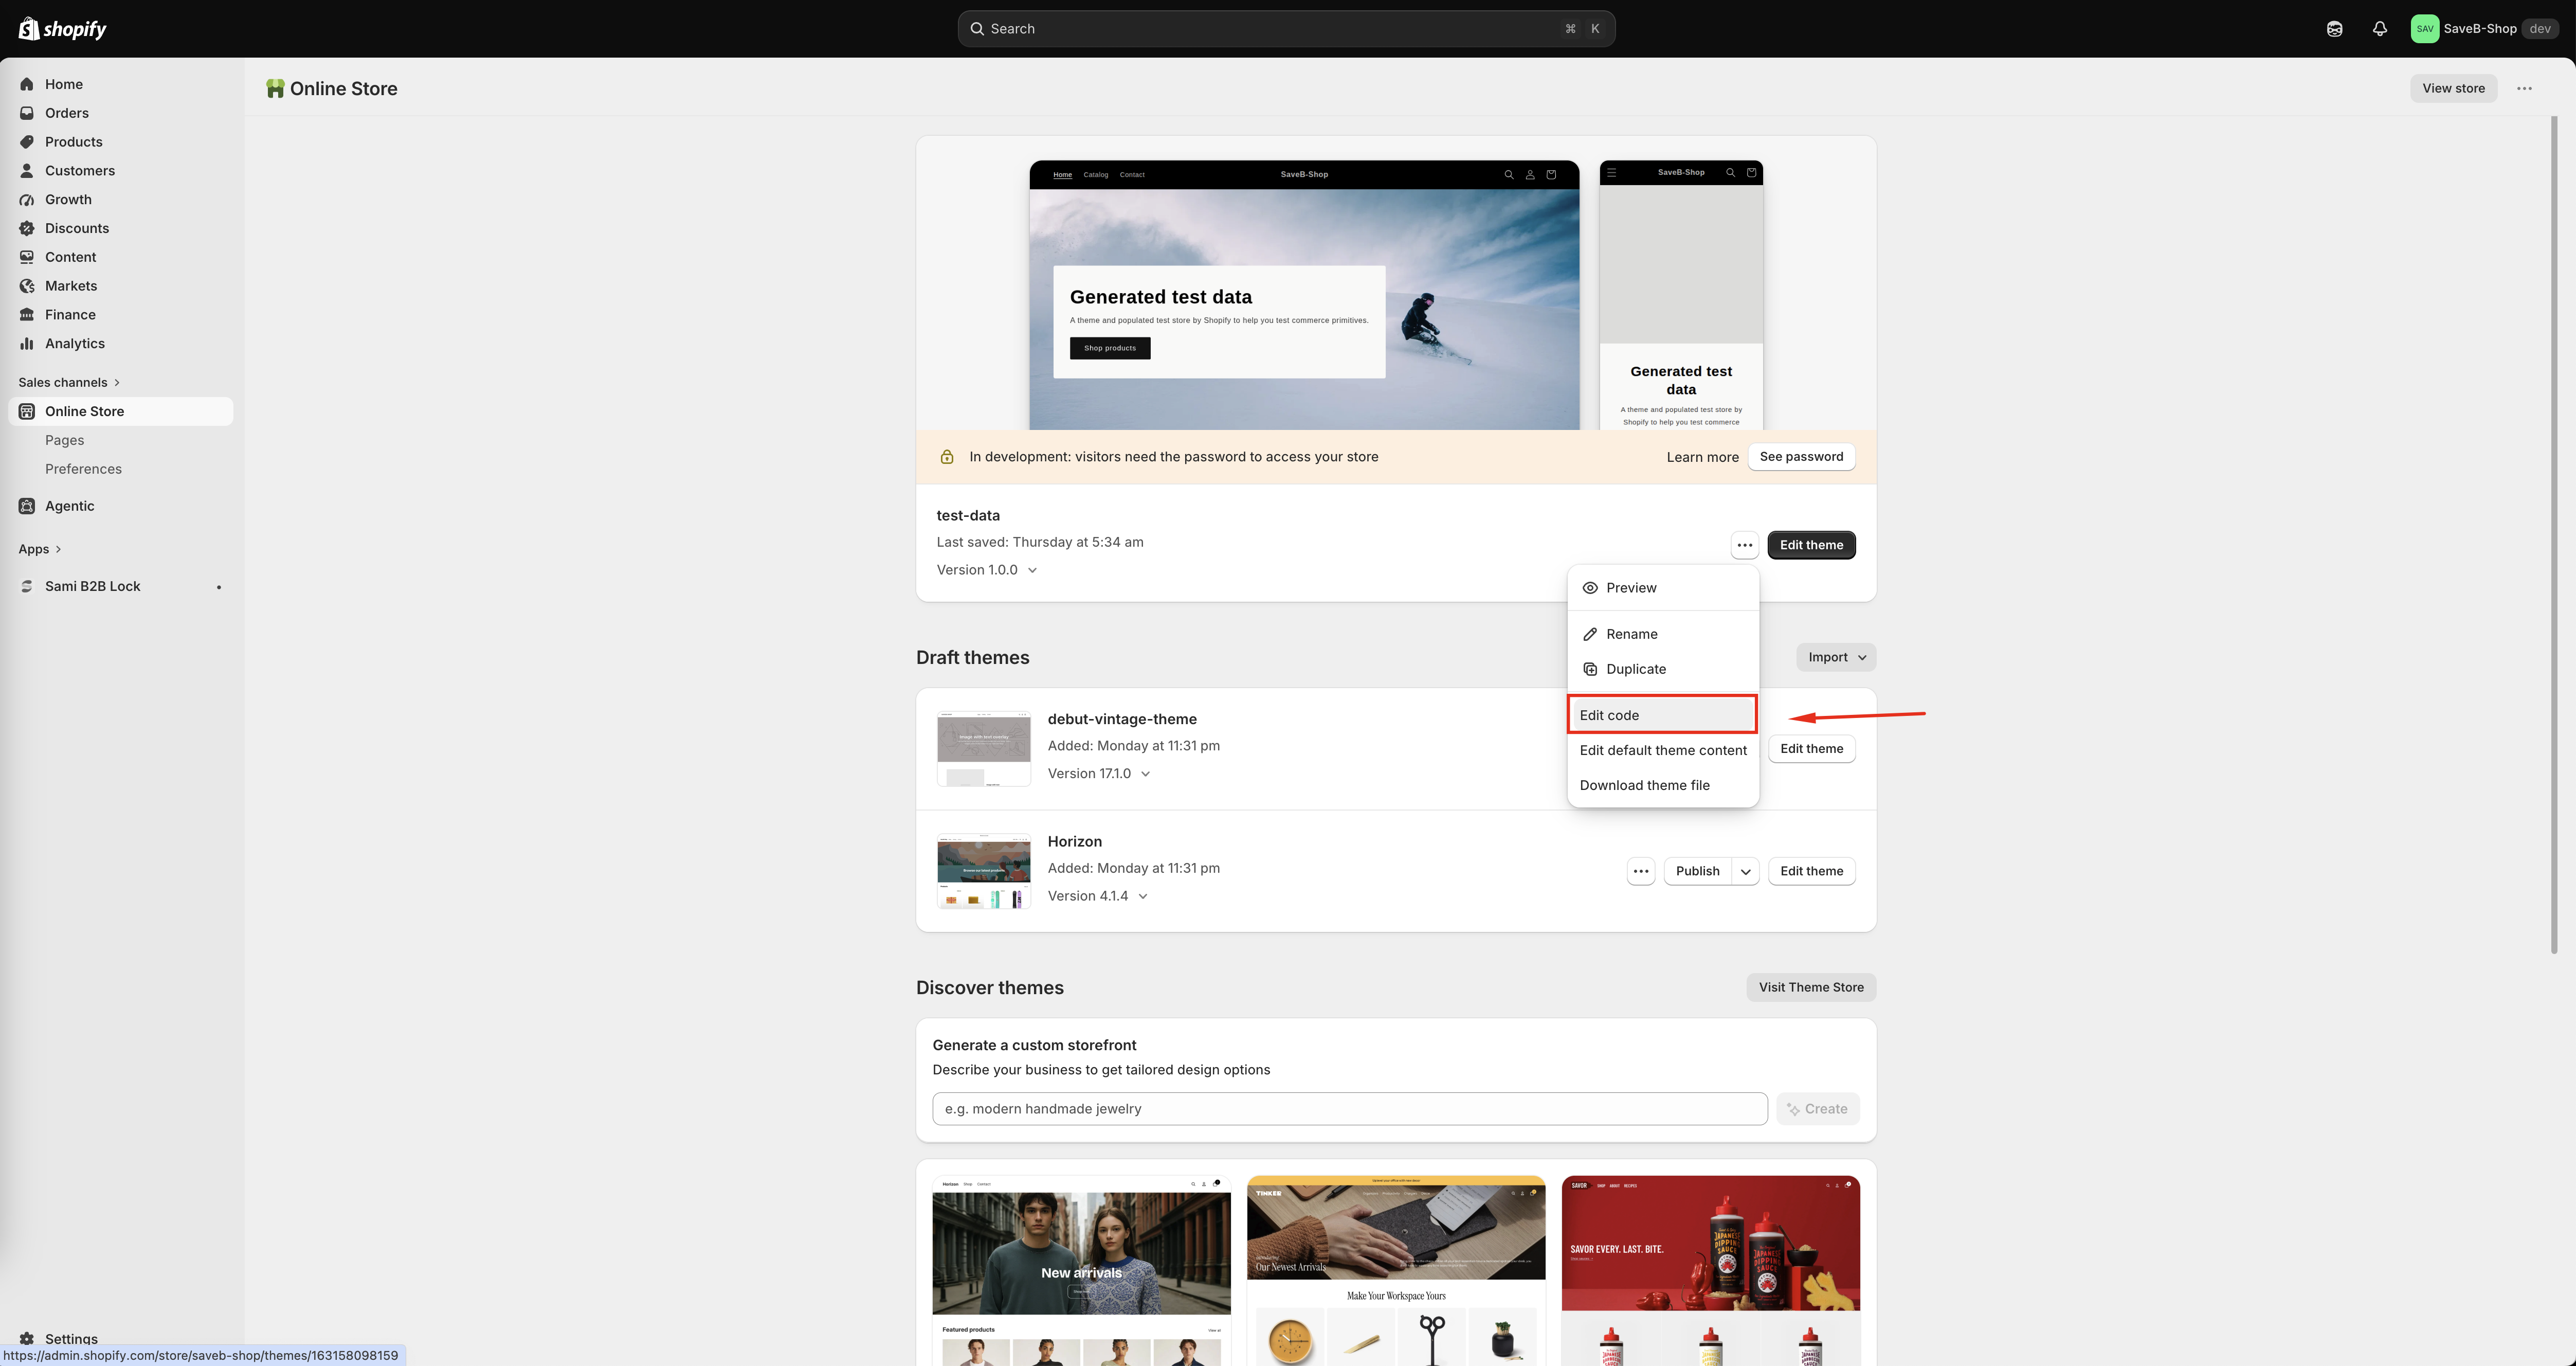Click the storefront description input field
This screenshot has width=2576, height=1366.
coord(1349,1109)
